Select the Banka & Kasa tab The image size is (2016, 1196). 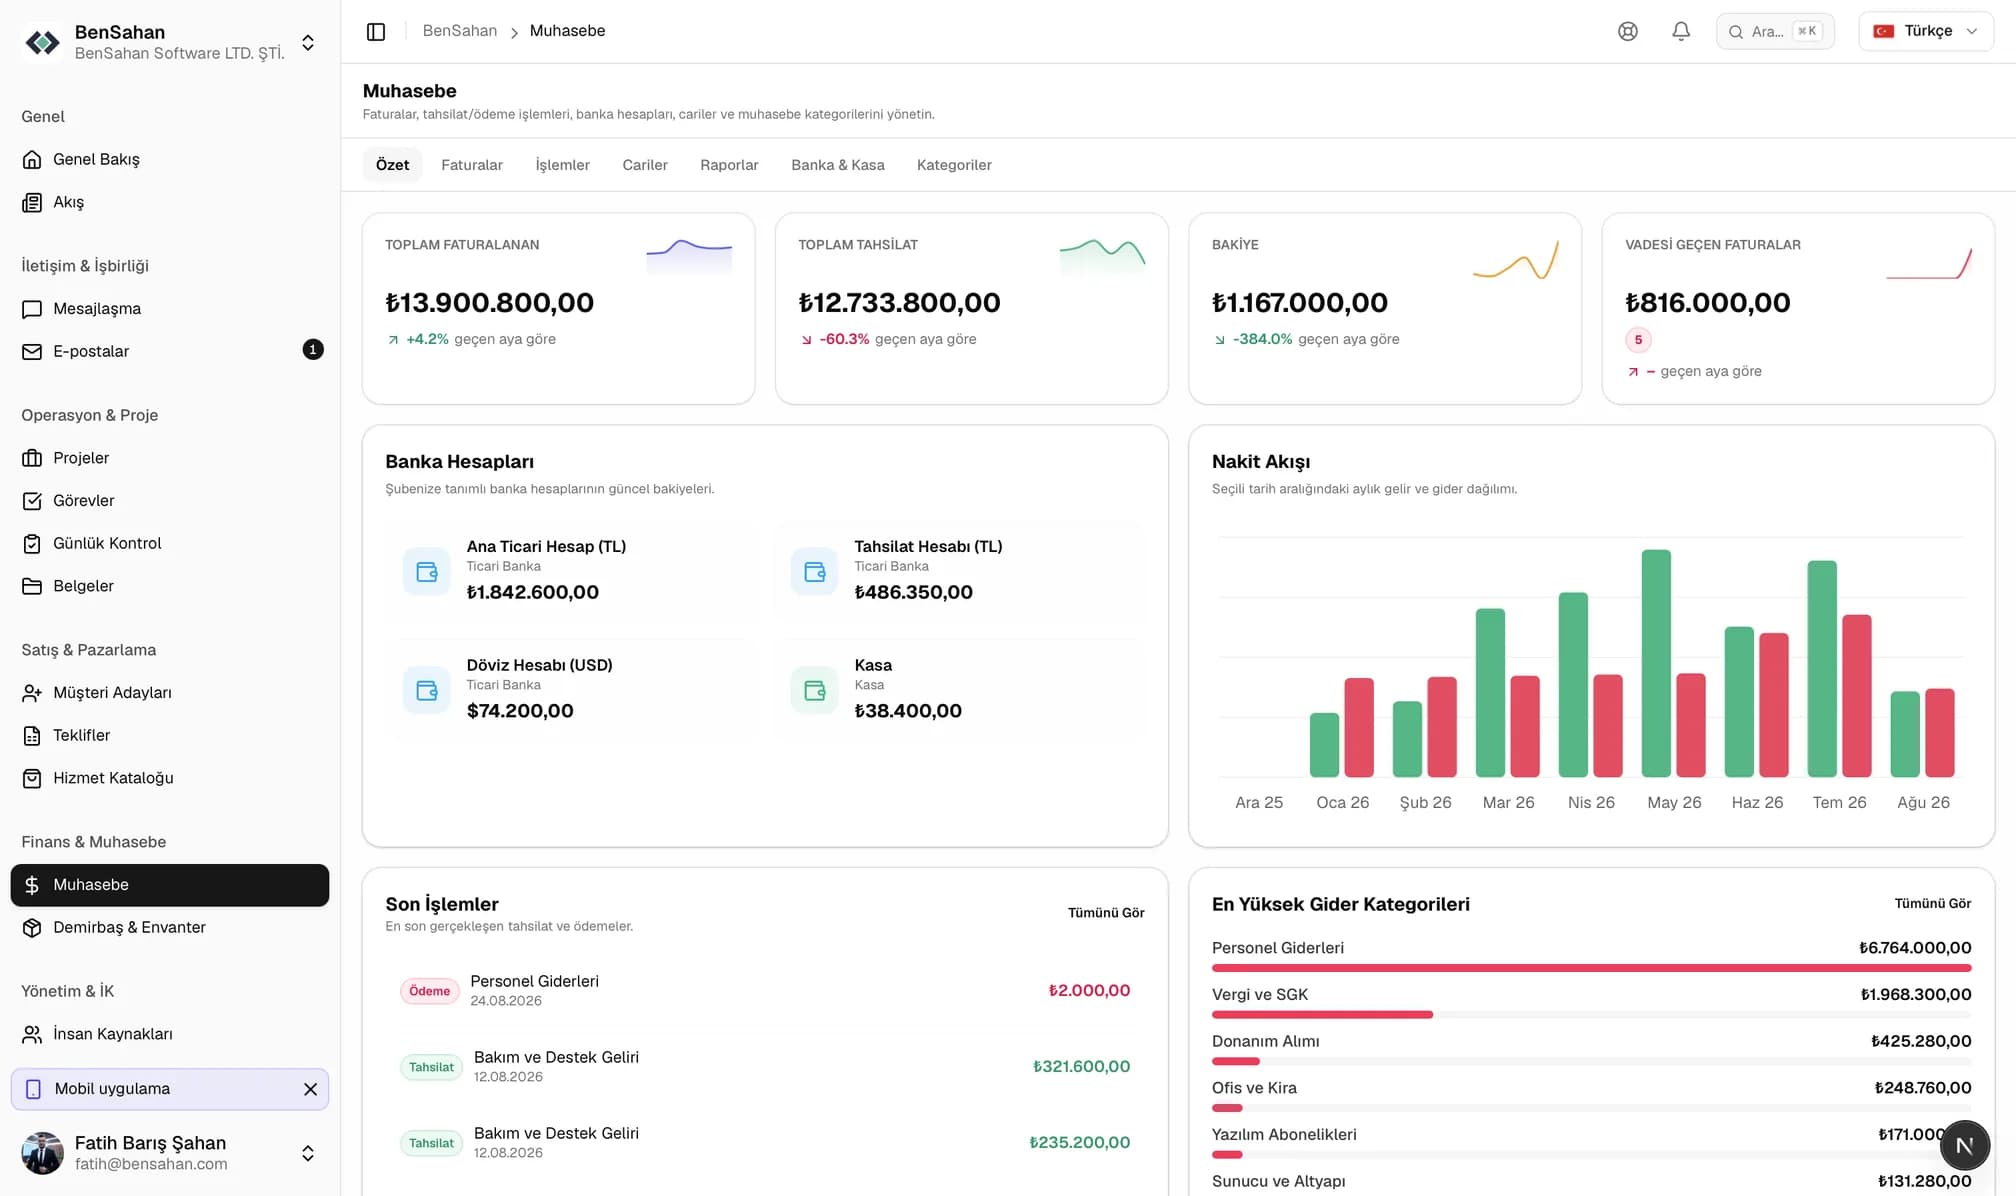pyautogui.click(x=838, y=165)
